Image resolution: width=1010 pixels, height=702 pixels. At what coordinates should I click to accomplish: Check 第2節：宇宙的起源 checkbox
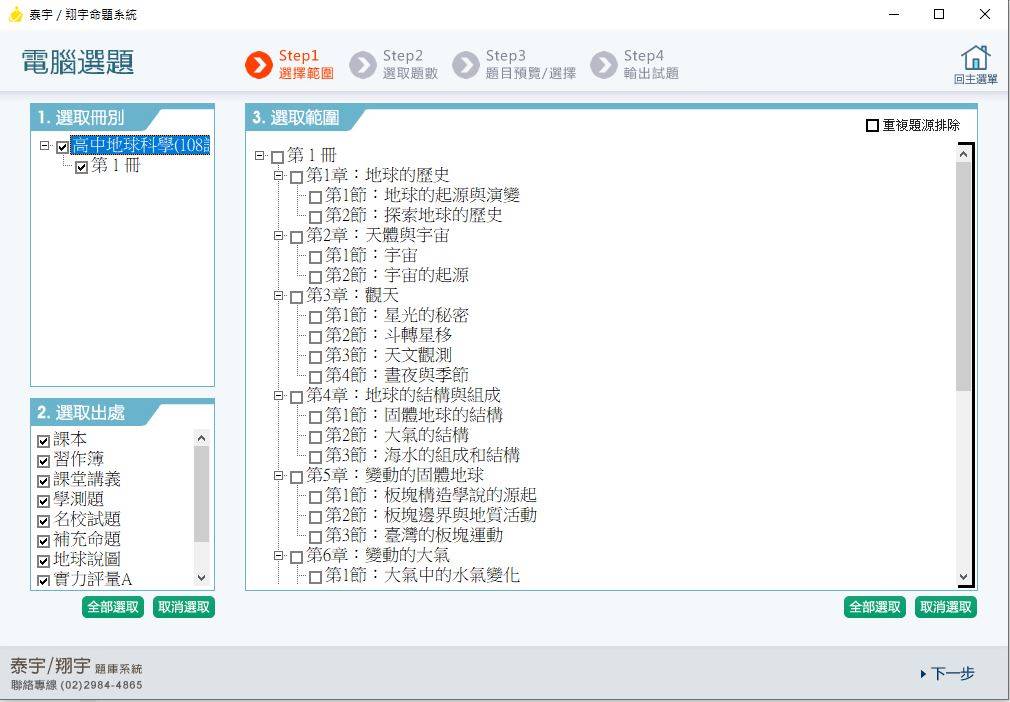[x=316, y=278]
